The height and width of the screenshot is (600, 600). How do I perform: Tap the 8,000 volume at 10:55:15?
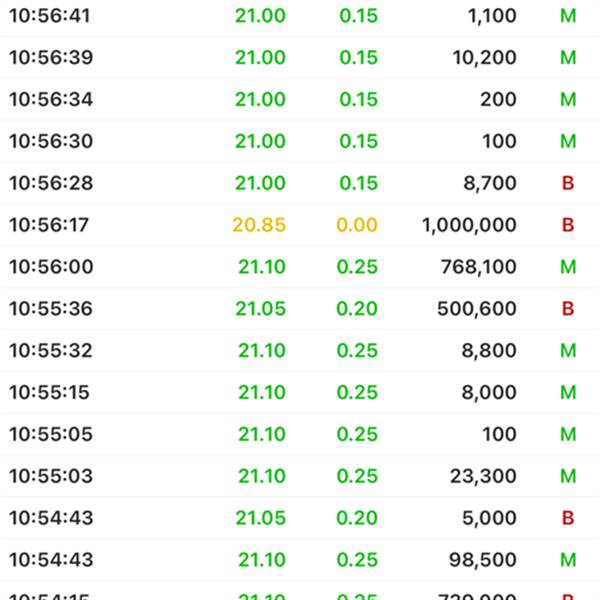click(x=489, y=392)
